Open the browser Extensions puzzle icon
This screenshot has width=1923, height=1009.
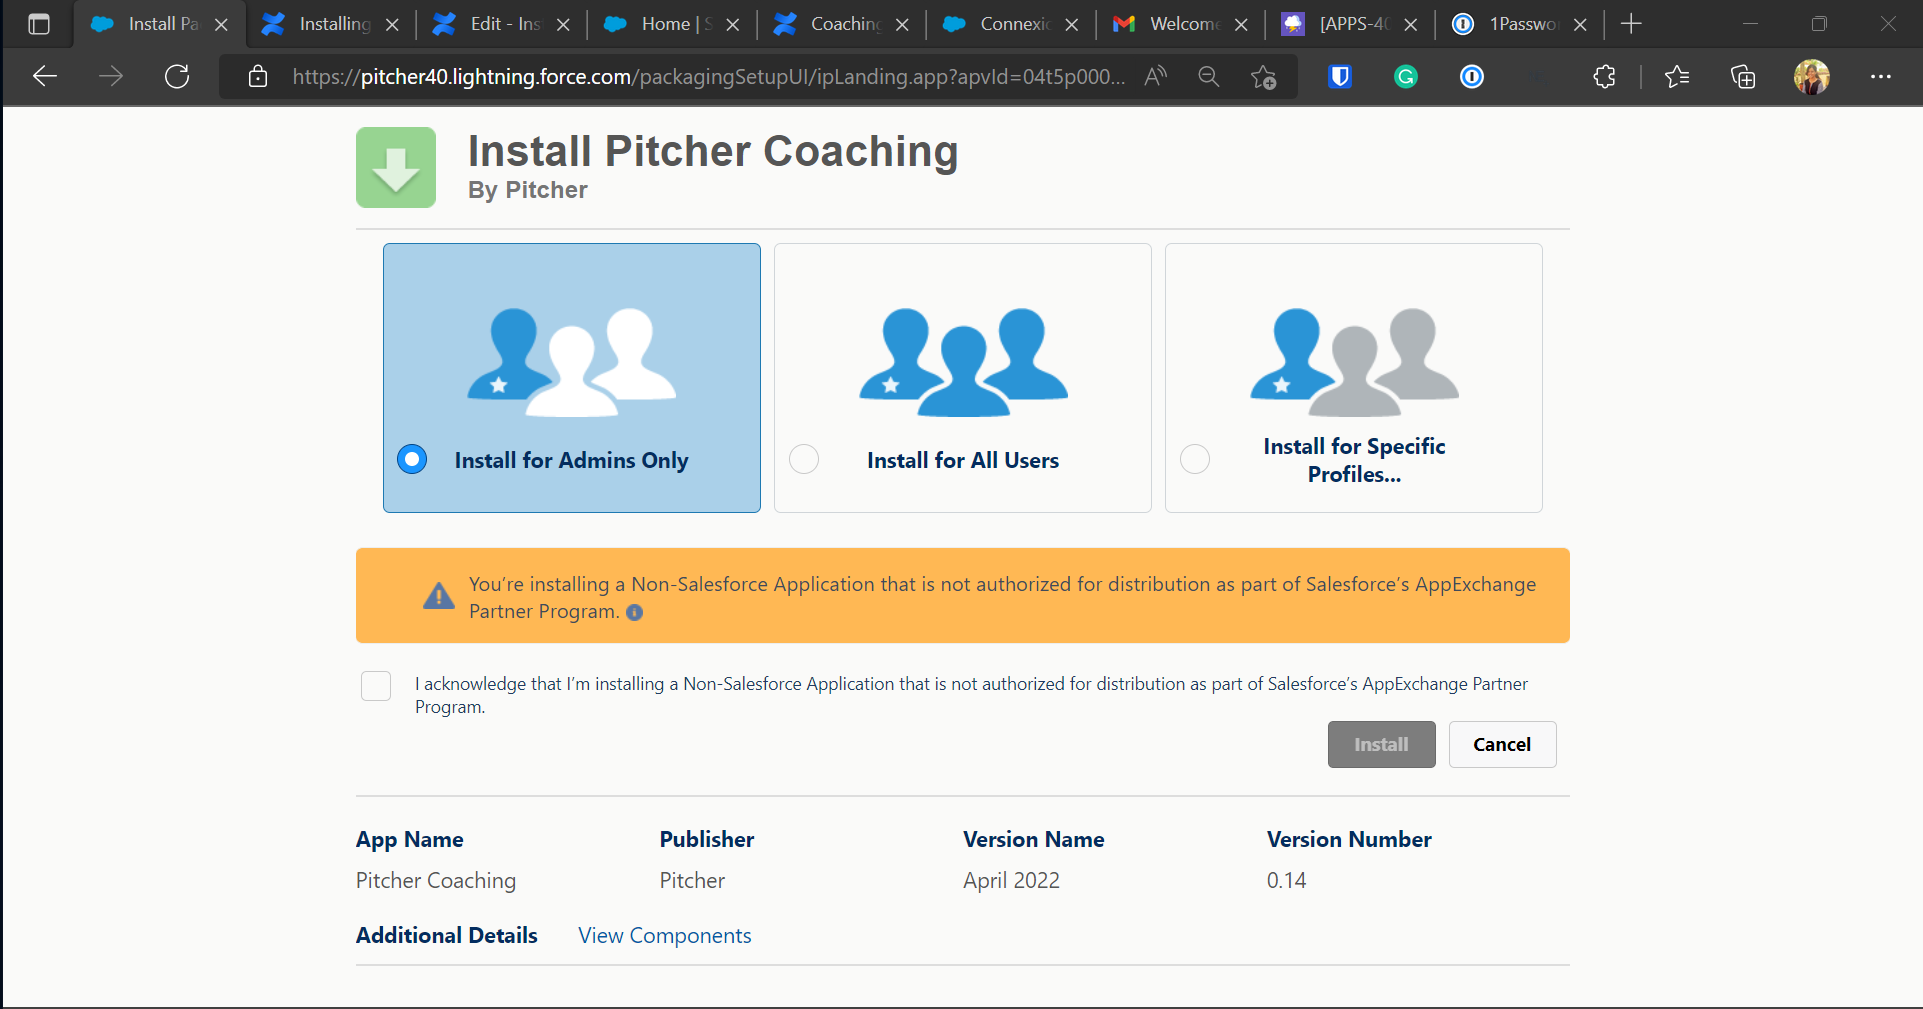(1604, 76)
